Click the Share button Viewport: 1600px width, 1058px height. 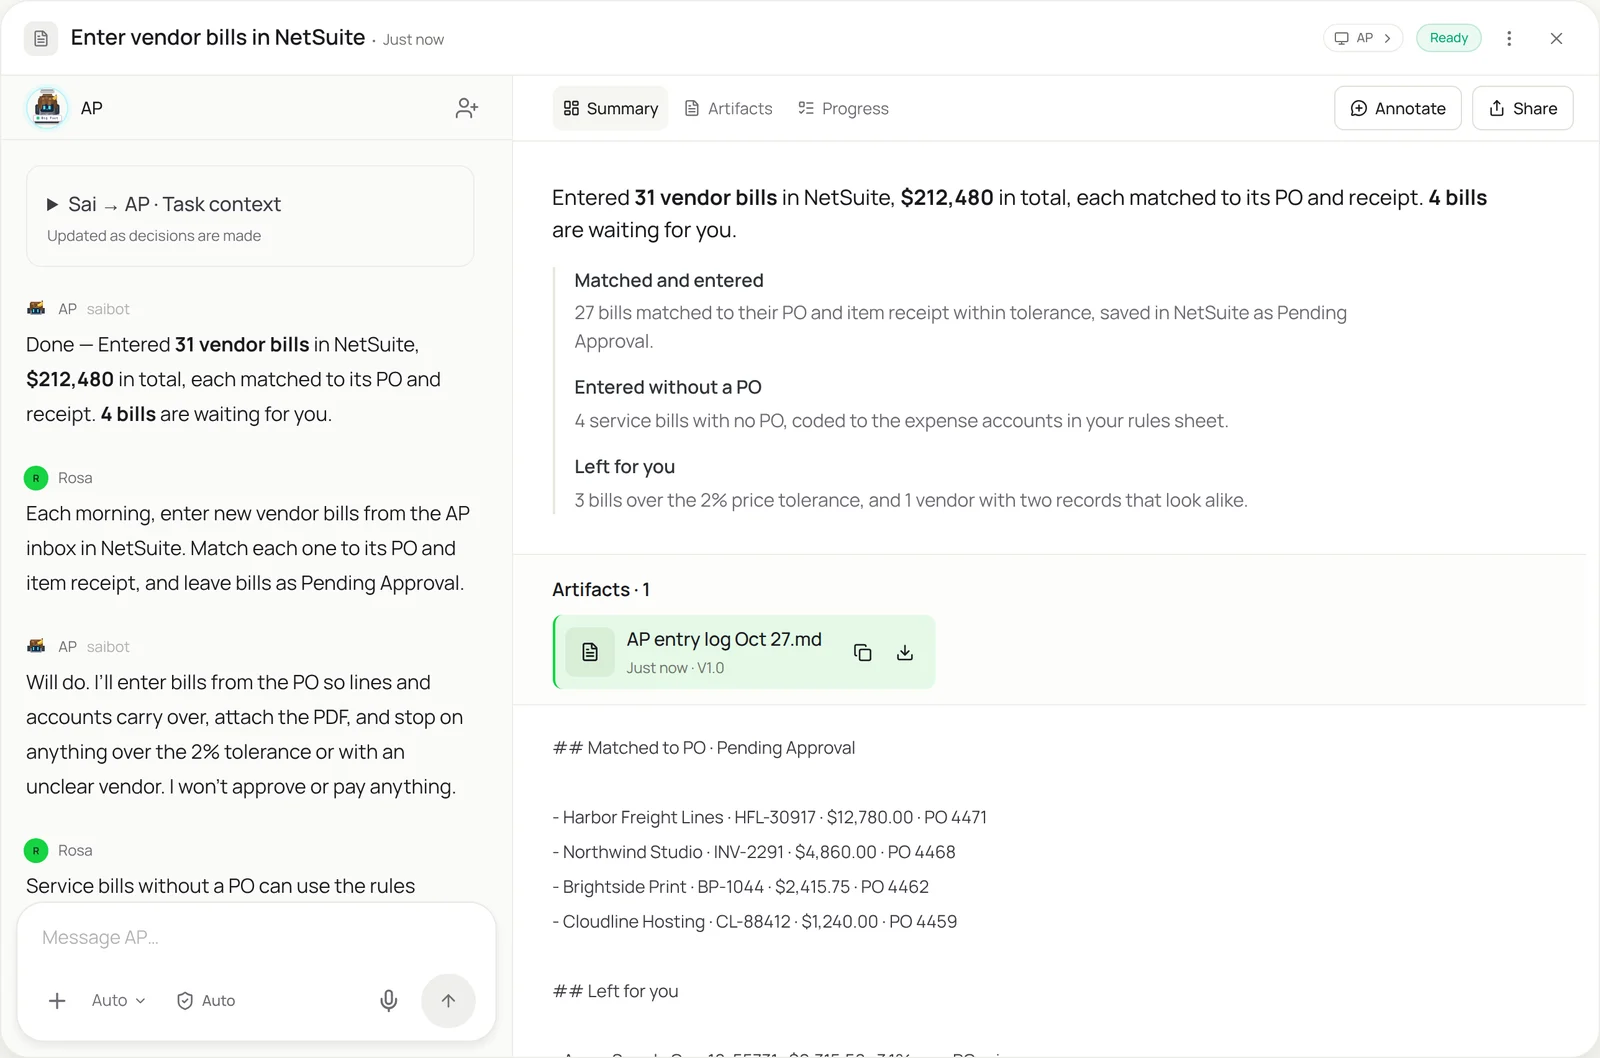click(1523, 108)
